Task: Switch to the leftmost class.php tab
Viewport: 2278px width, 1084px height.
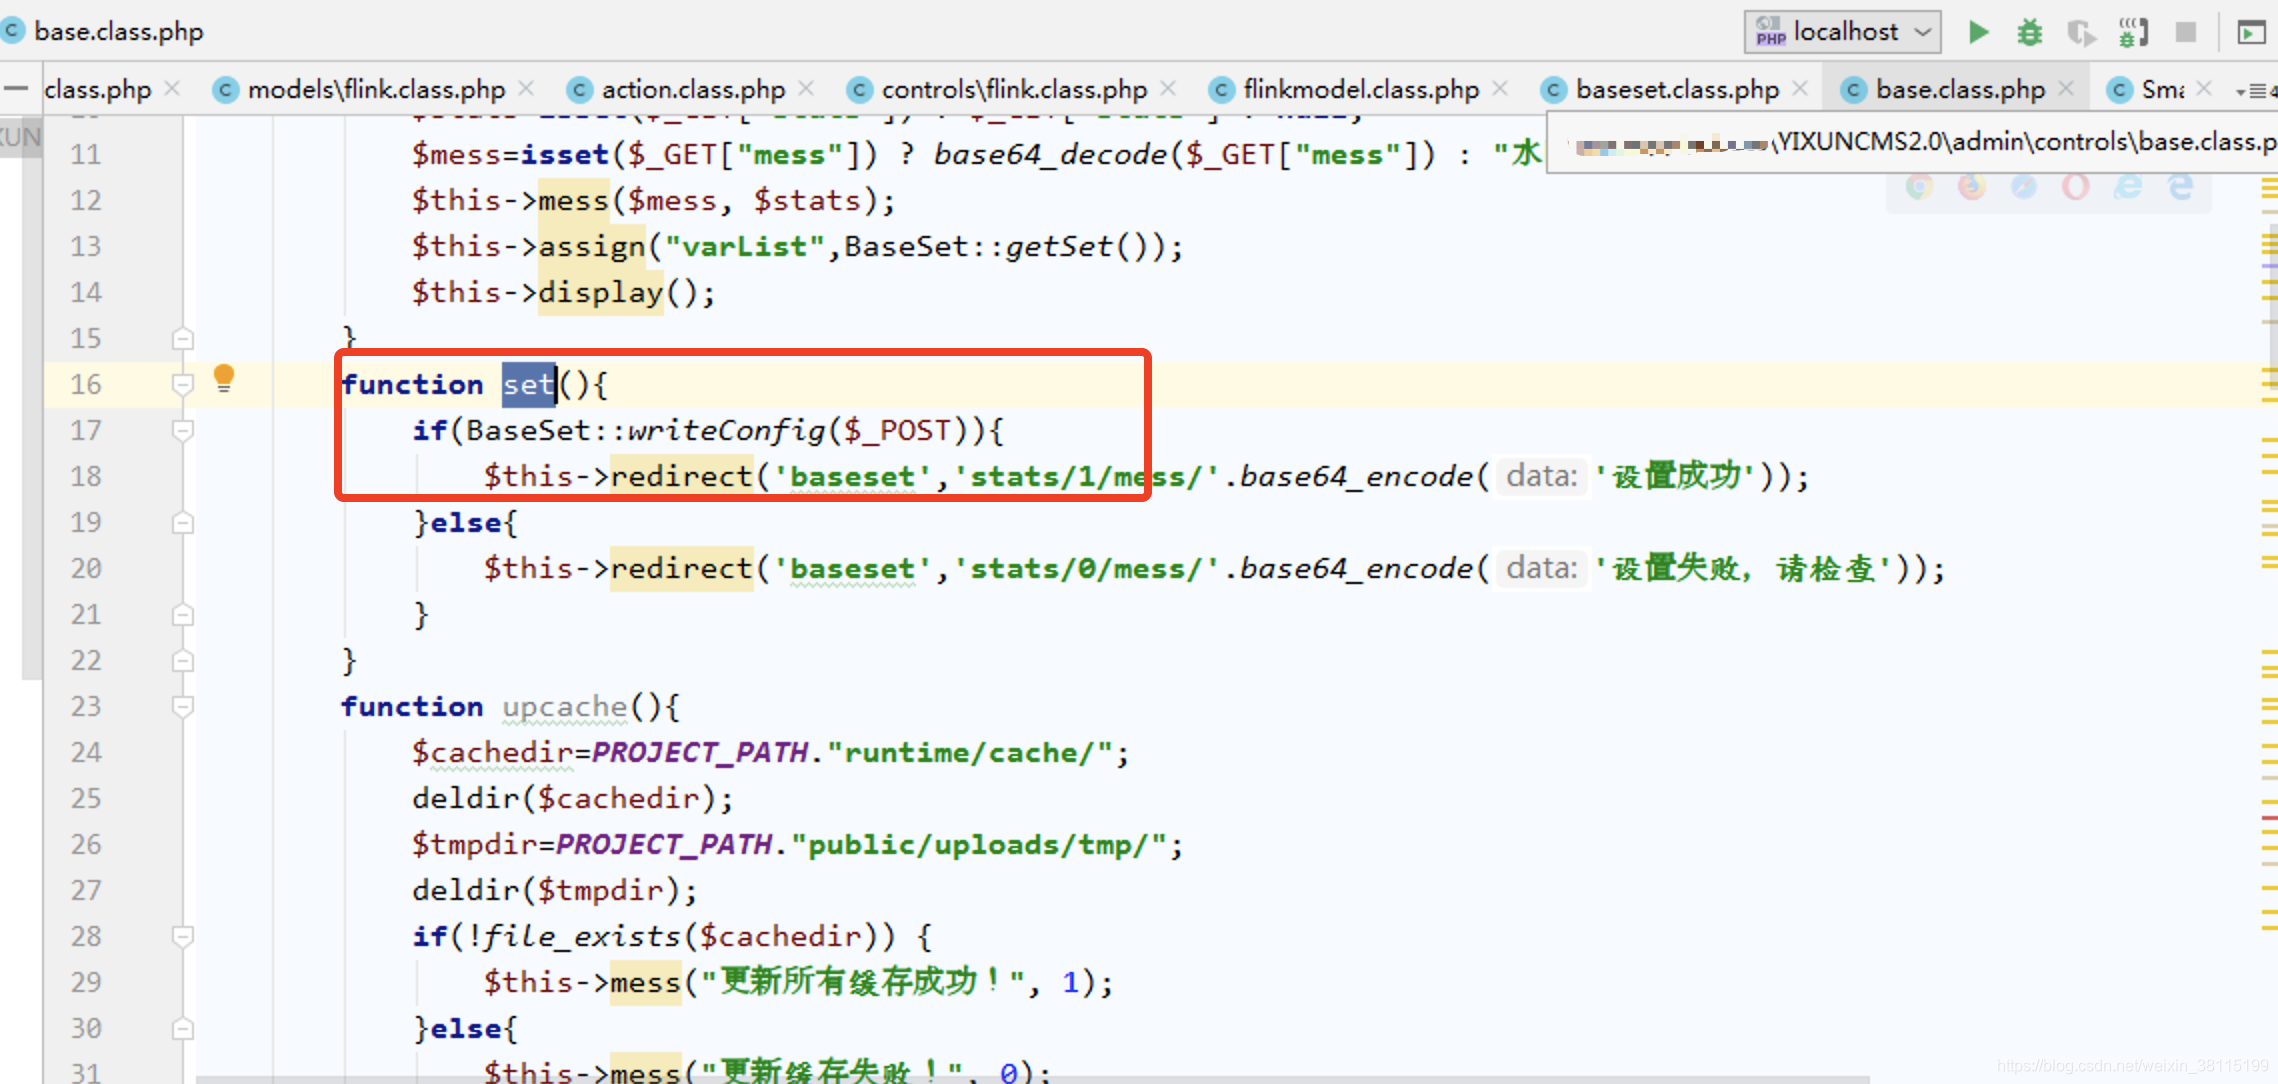Action: tap(97, 90)
